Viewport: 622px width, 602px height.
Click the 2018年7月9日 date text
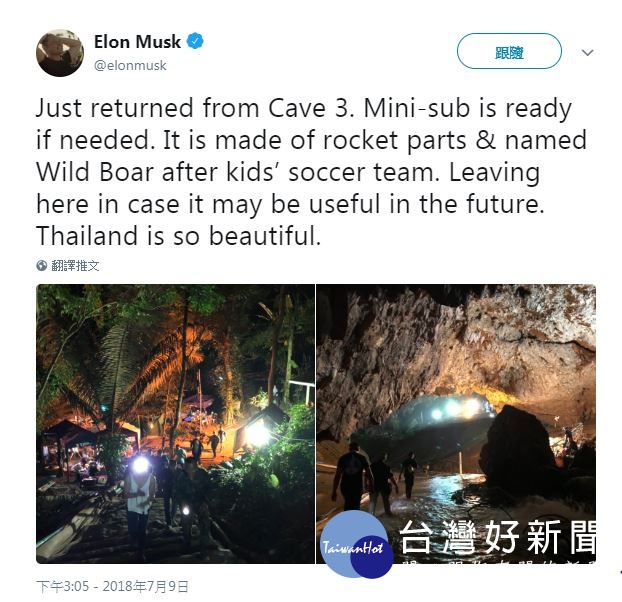(x=145, y=586)
